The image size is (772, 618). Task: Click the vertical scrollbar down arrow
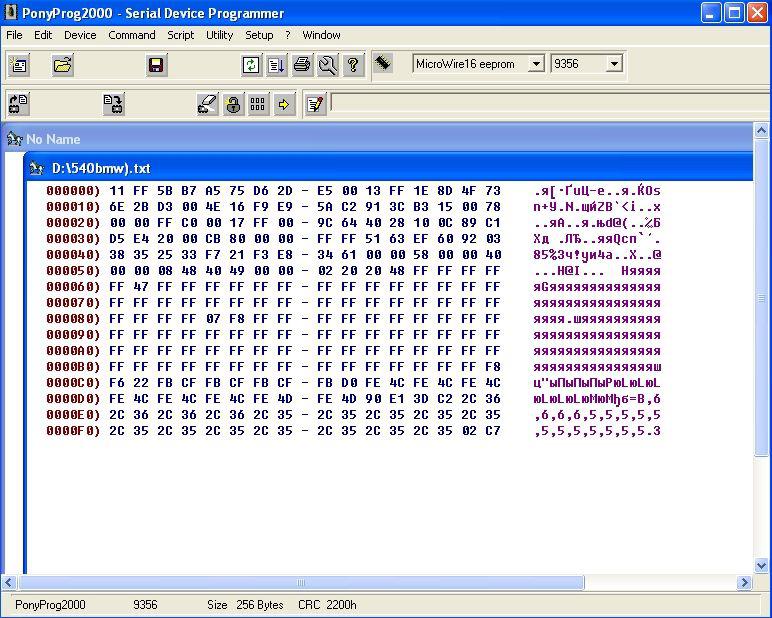[x=761, y=565]
